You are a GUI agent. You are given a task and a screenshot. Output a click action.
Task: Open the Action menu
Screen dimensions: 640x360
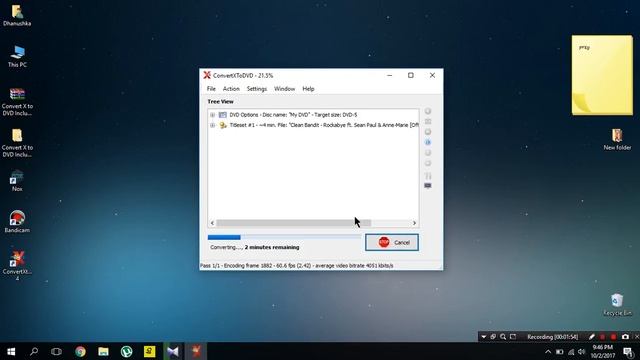(x=231, y=89)
